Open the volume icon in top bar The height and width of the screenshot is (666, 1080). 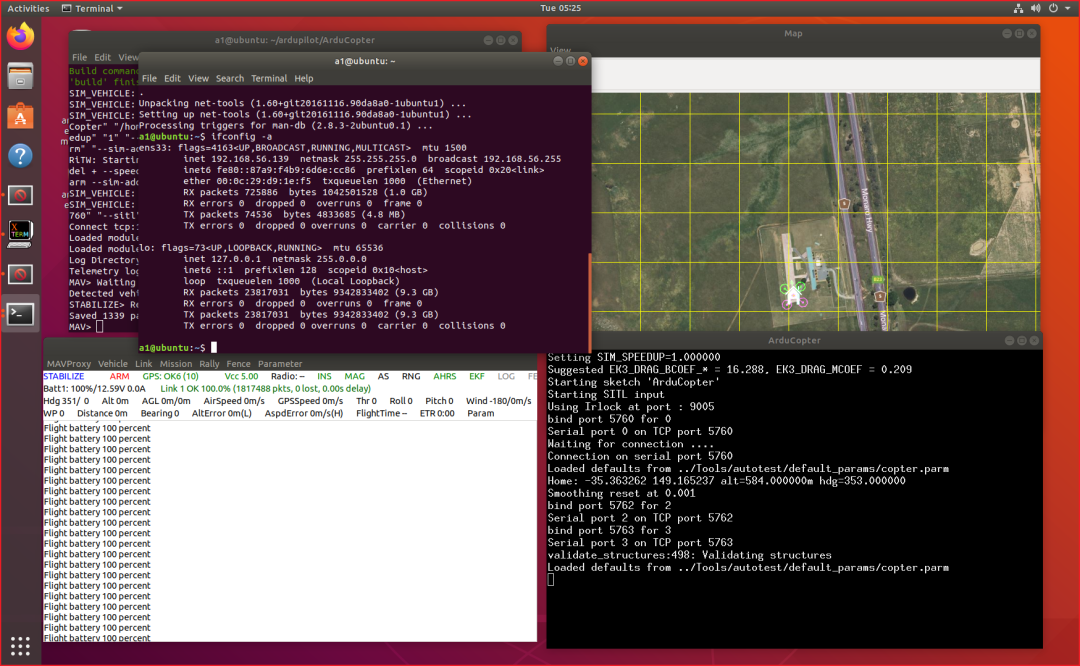click(1035, 8)
